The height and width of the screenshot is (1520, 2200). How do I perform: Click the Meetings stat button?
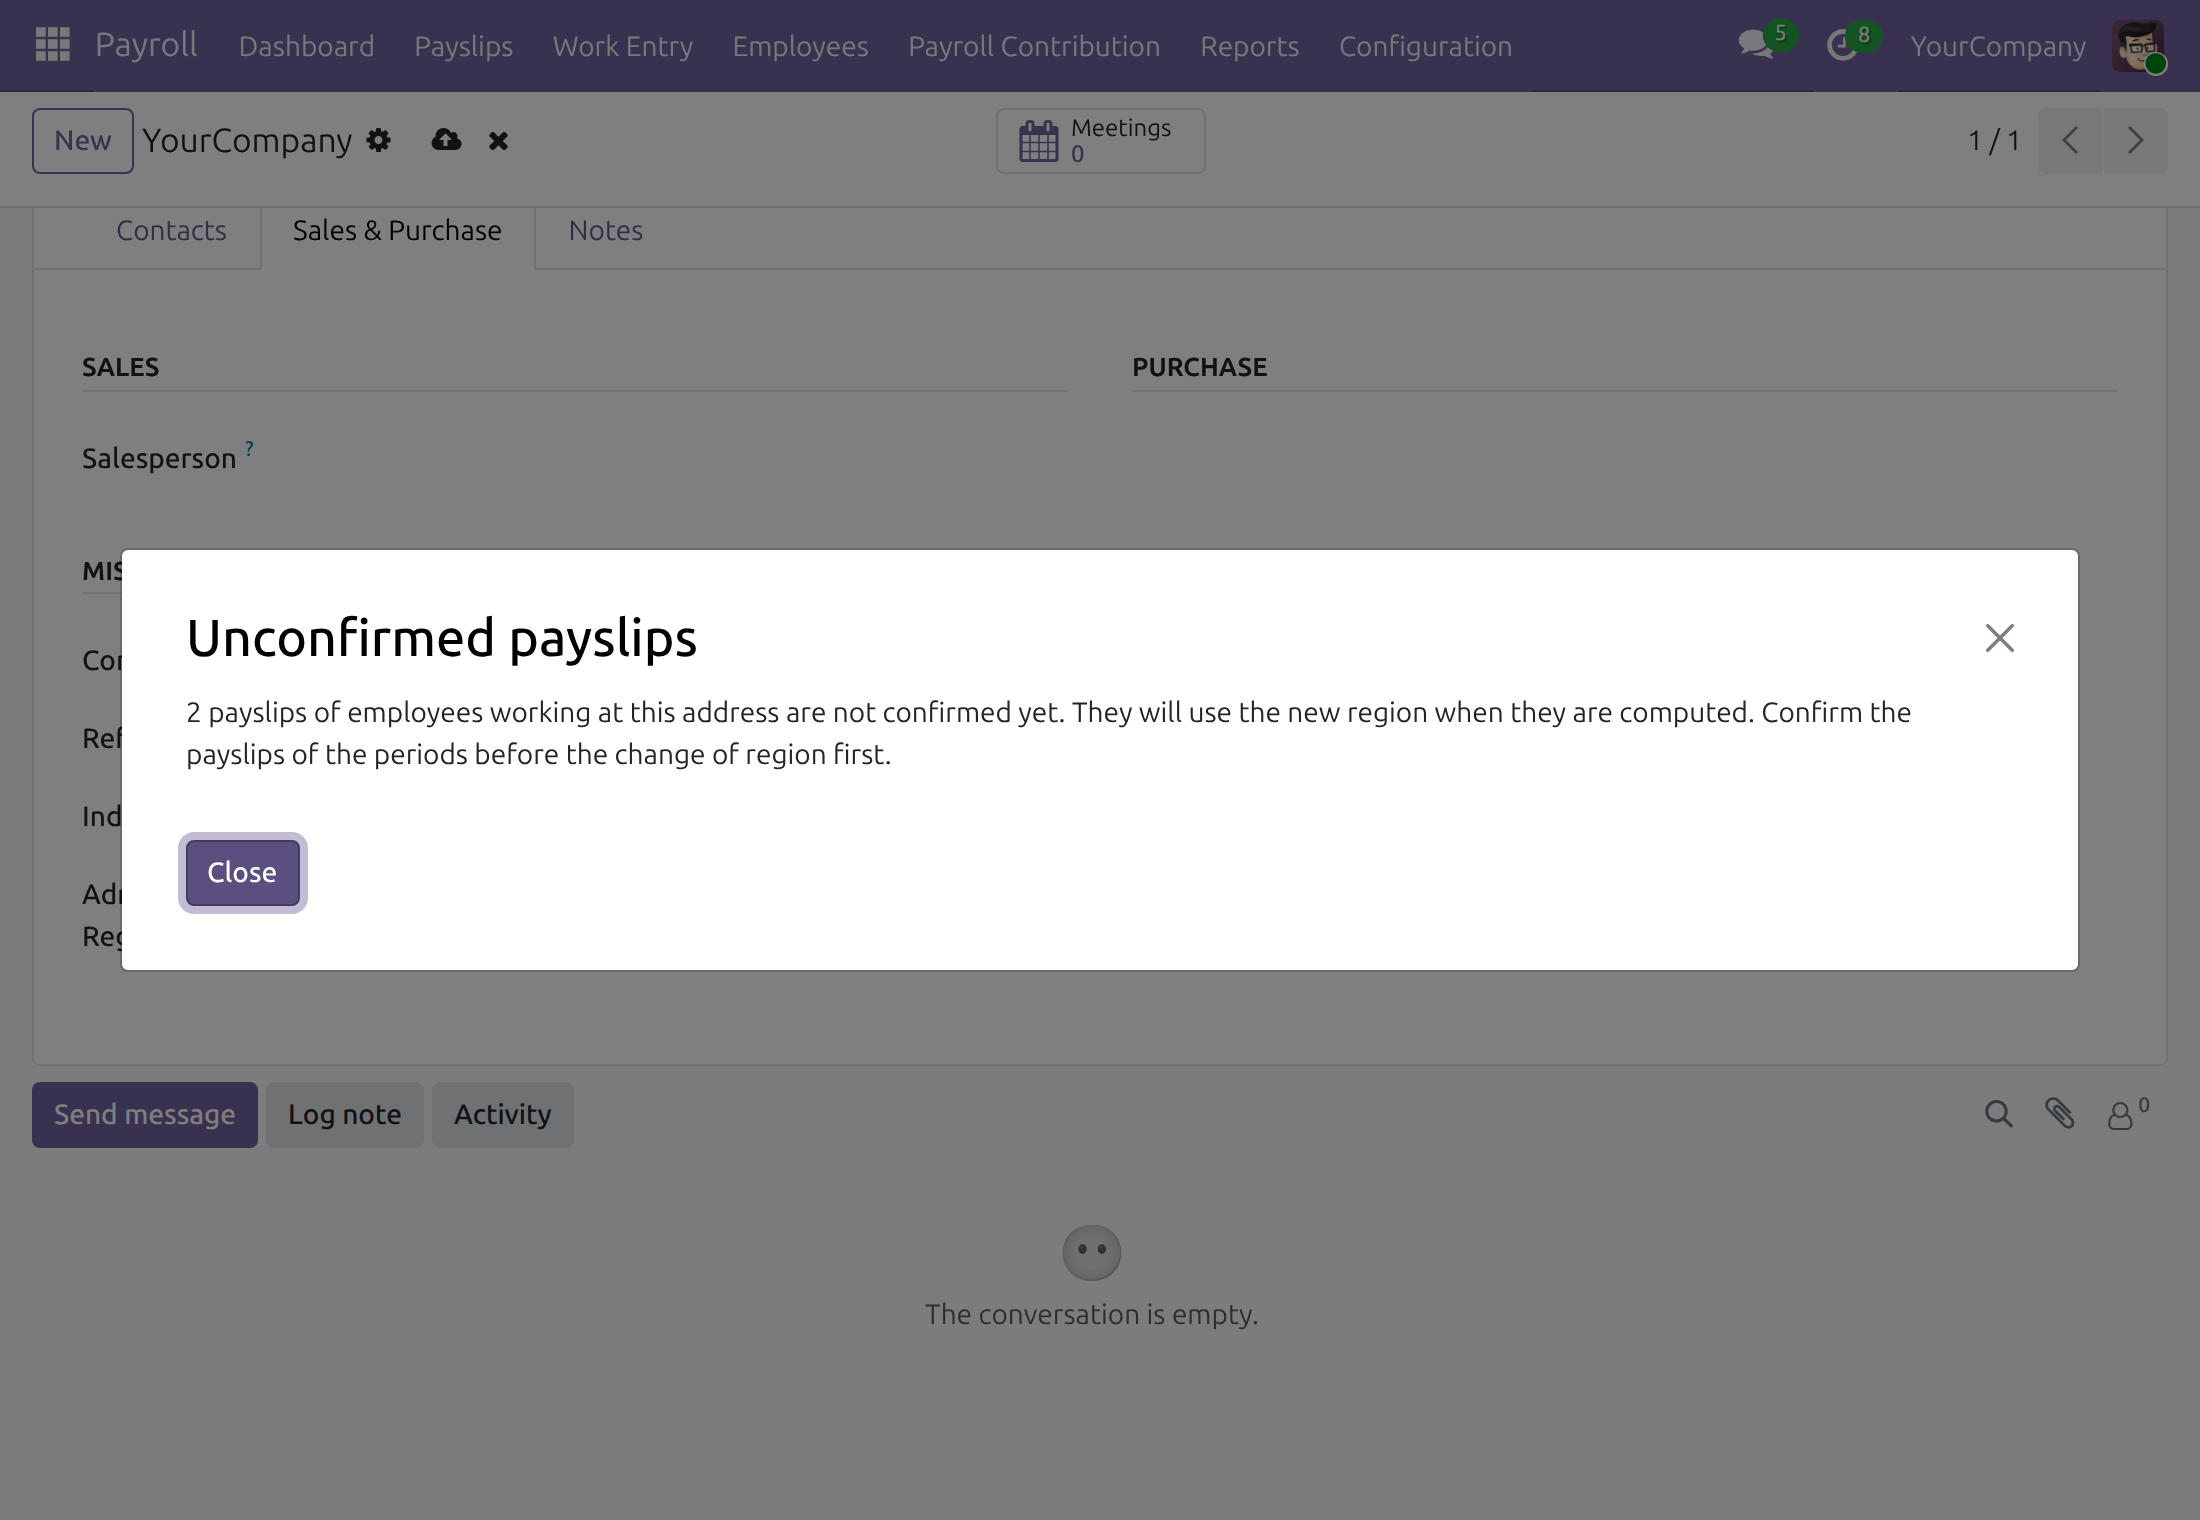click(1100, 141)
